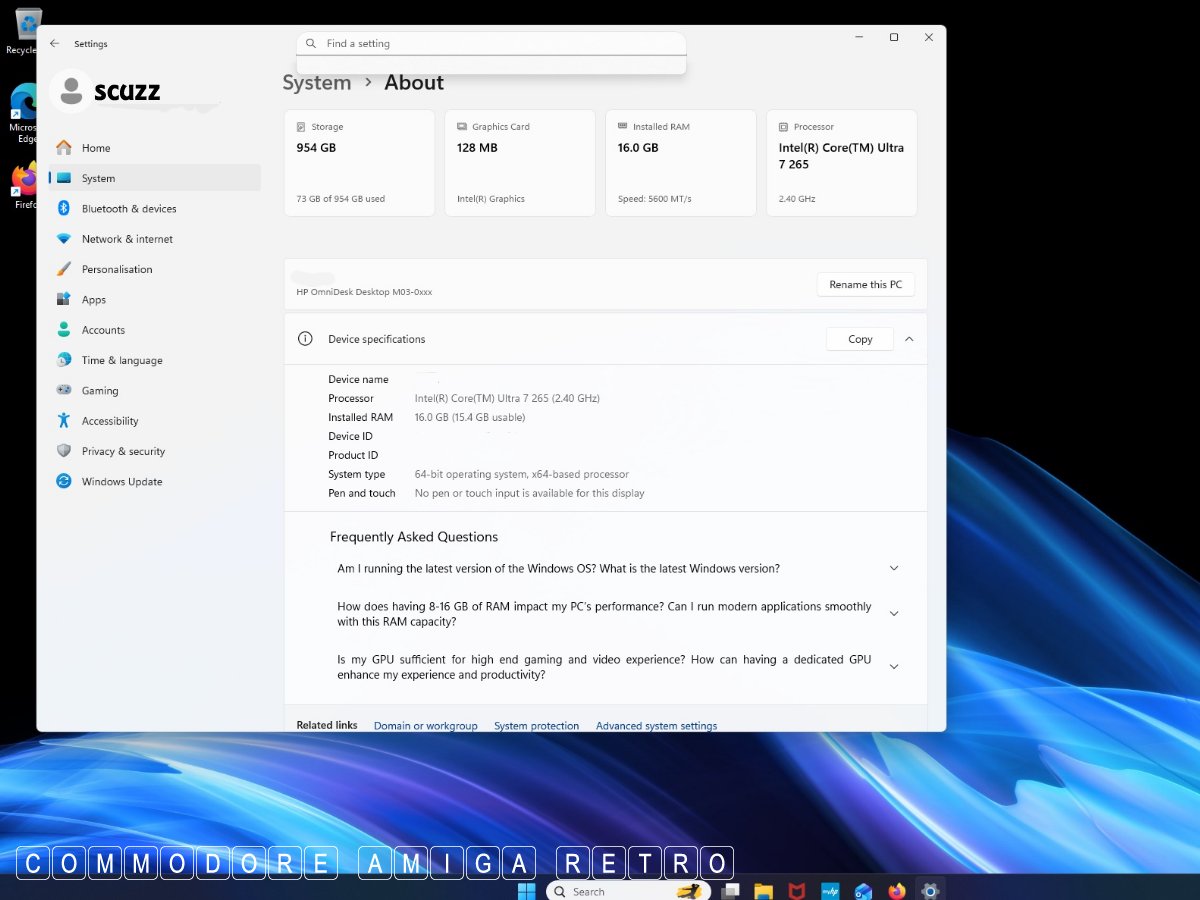Open Time & language settings
1200x900 pixels.
(122, 360)
